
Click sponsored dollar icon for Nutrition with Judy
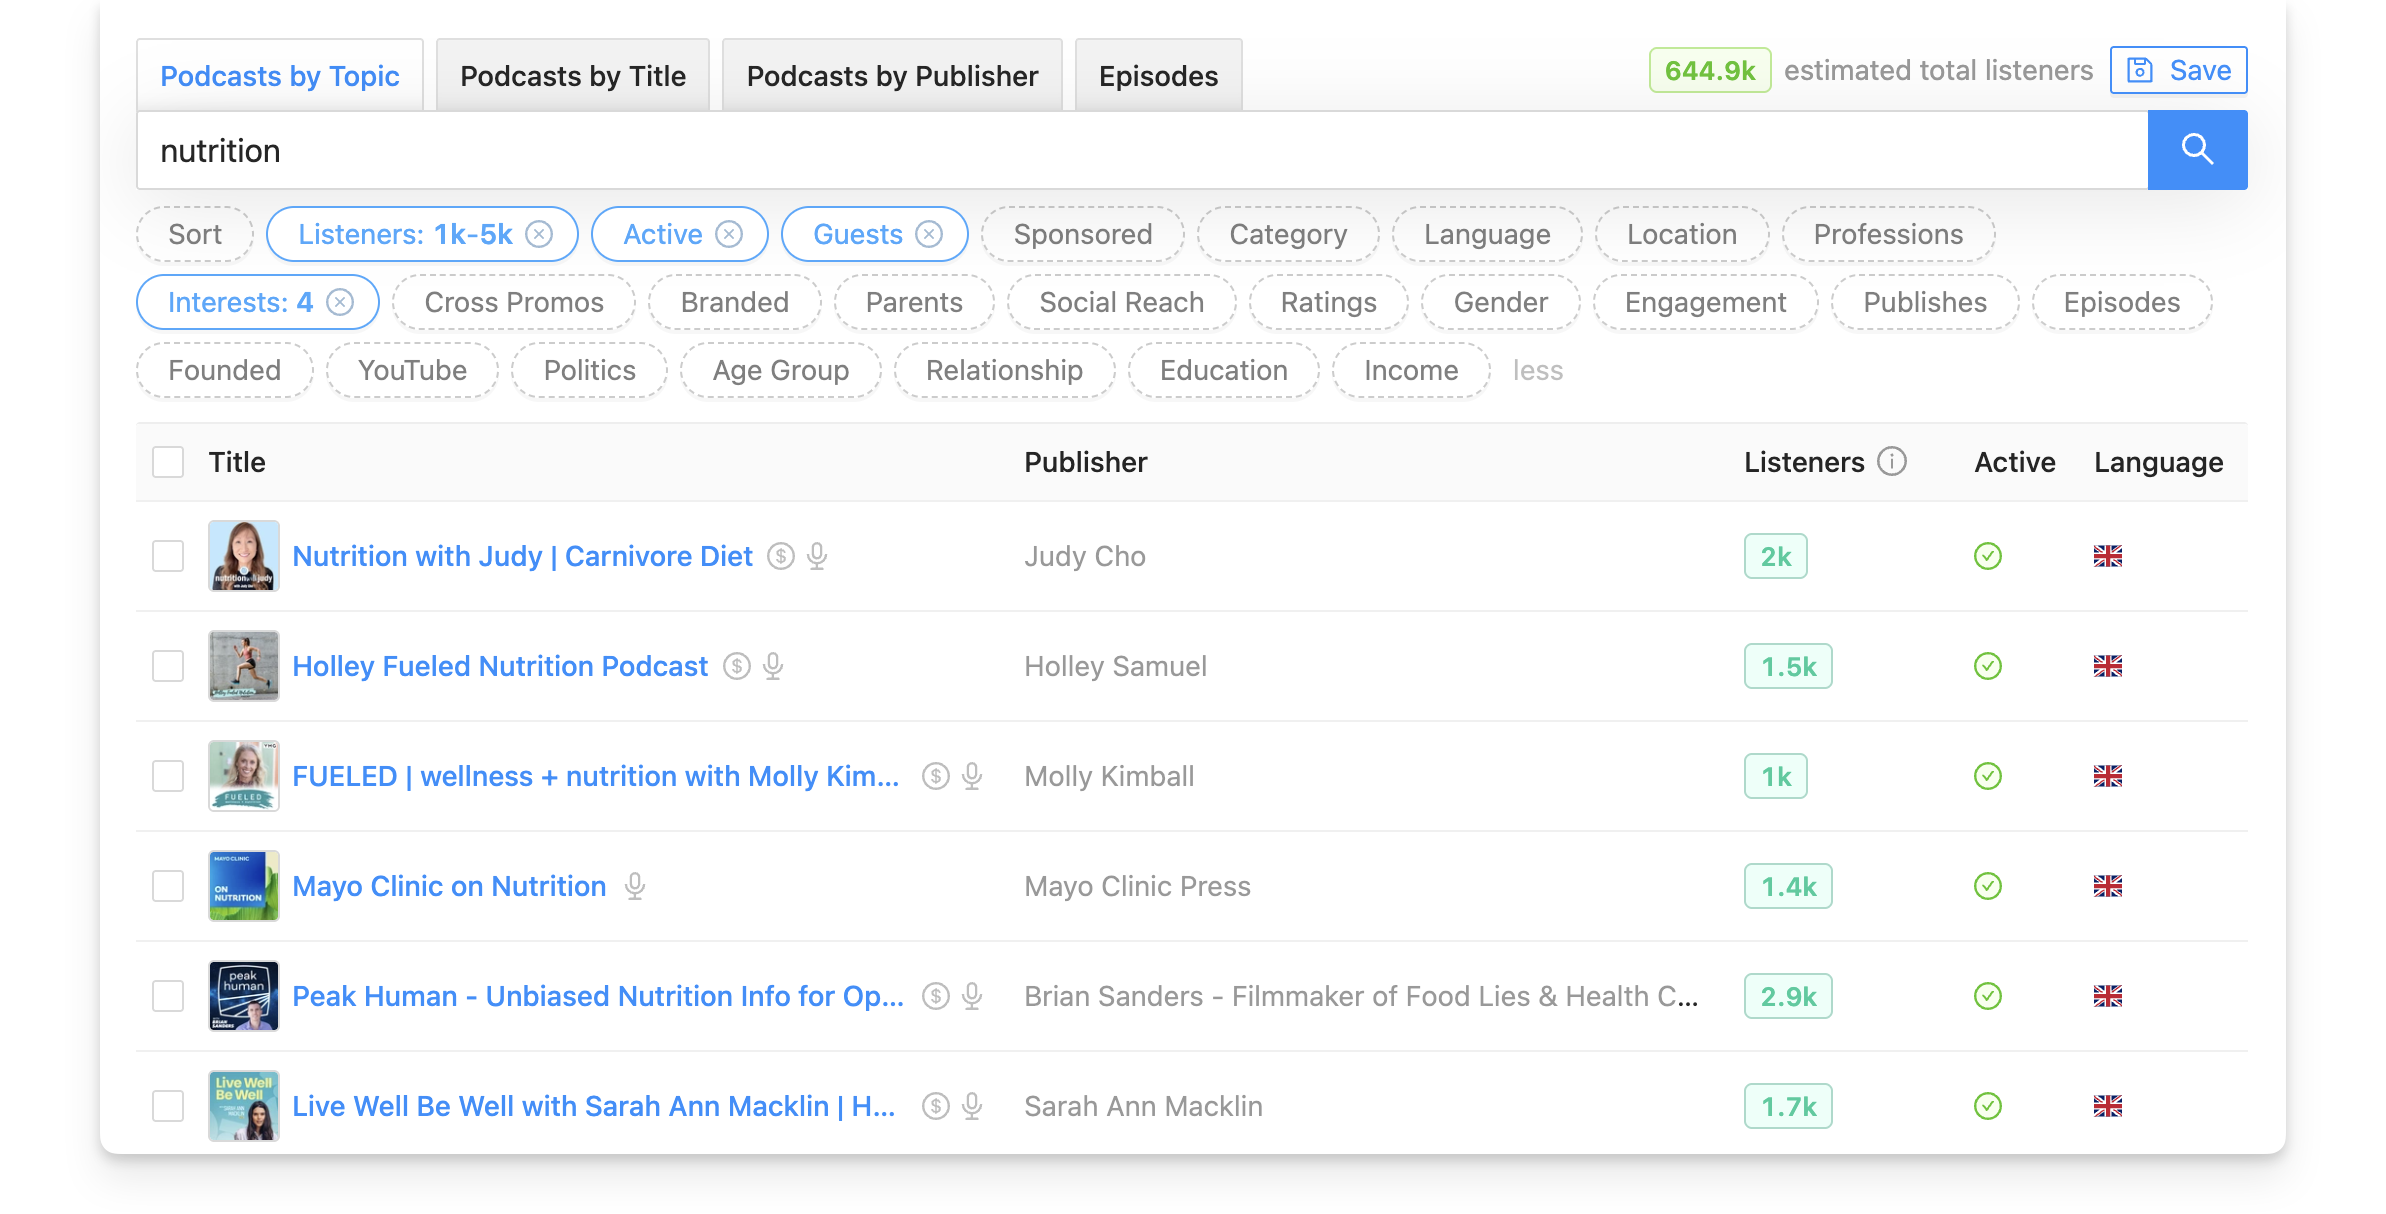tap(780, 556)
